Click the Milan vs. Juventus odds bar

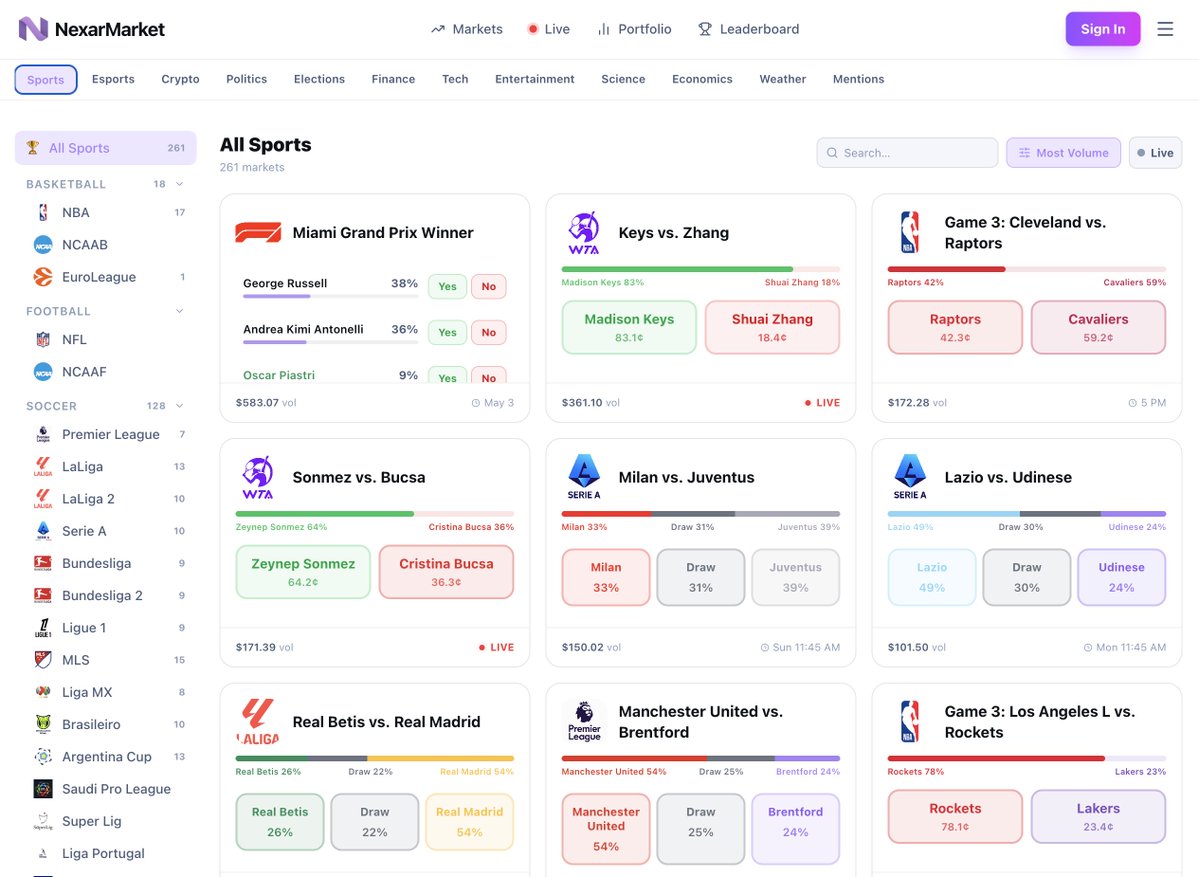click(x=700, y=514)
